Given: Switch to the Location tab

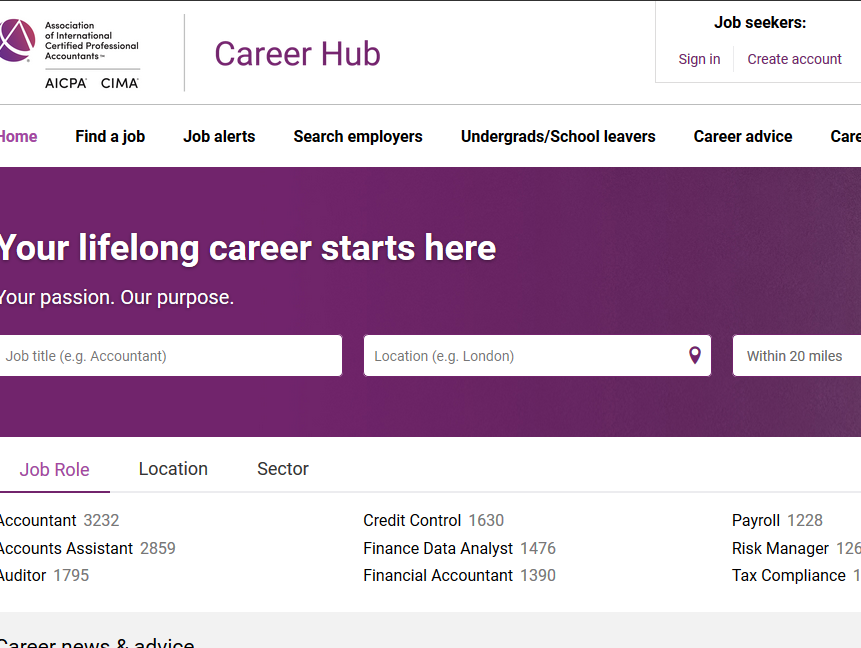Looking at the screenshot, I should point(173,469).
